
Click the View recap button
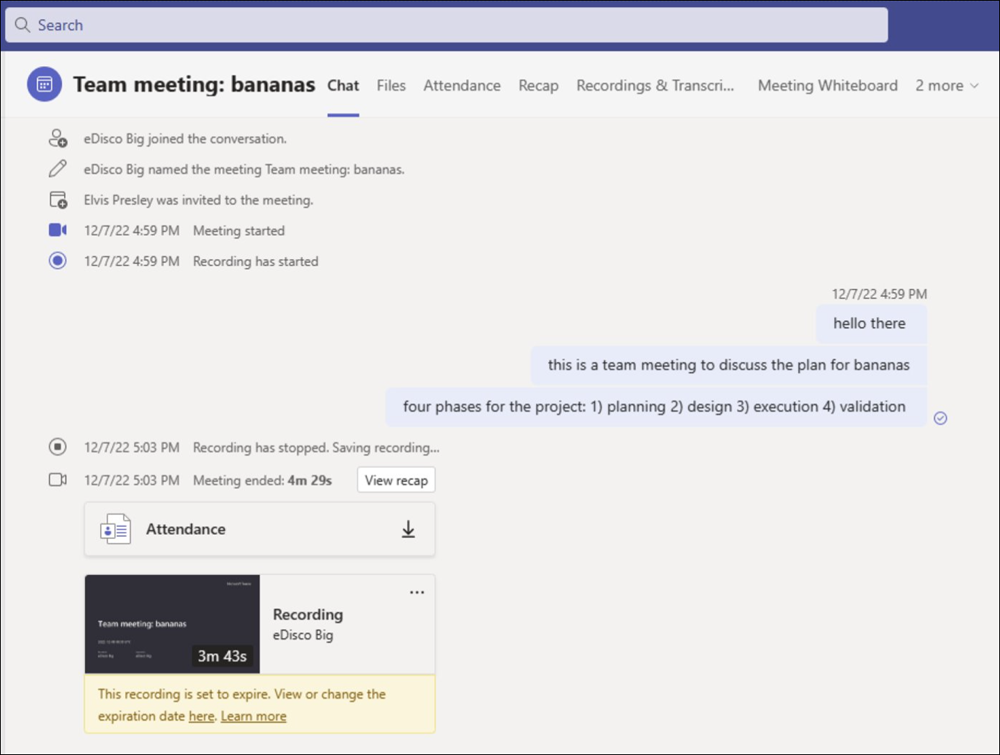tap(395, 480)
